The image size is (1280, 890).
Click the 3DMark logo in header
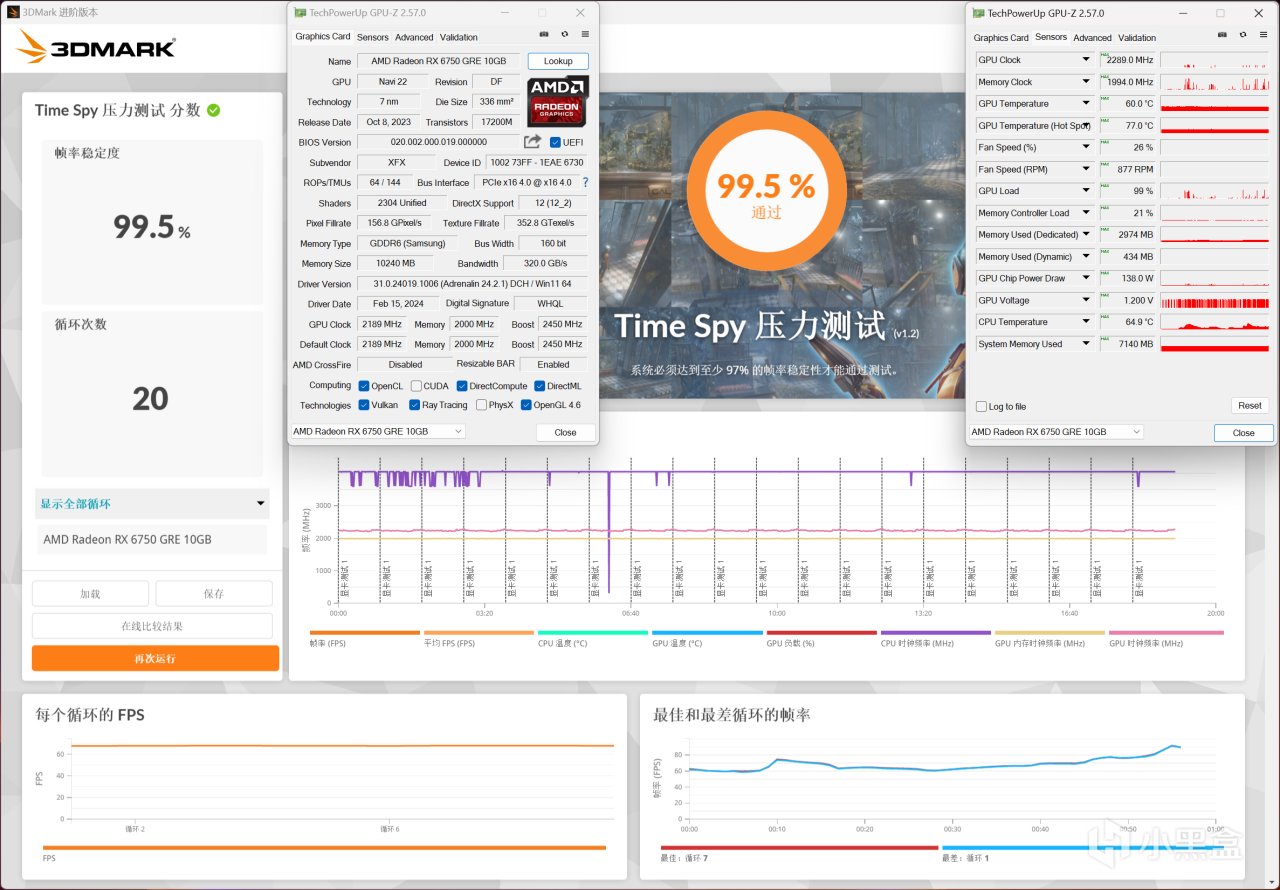click(96, 47)
